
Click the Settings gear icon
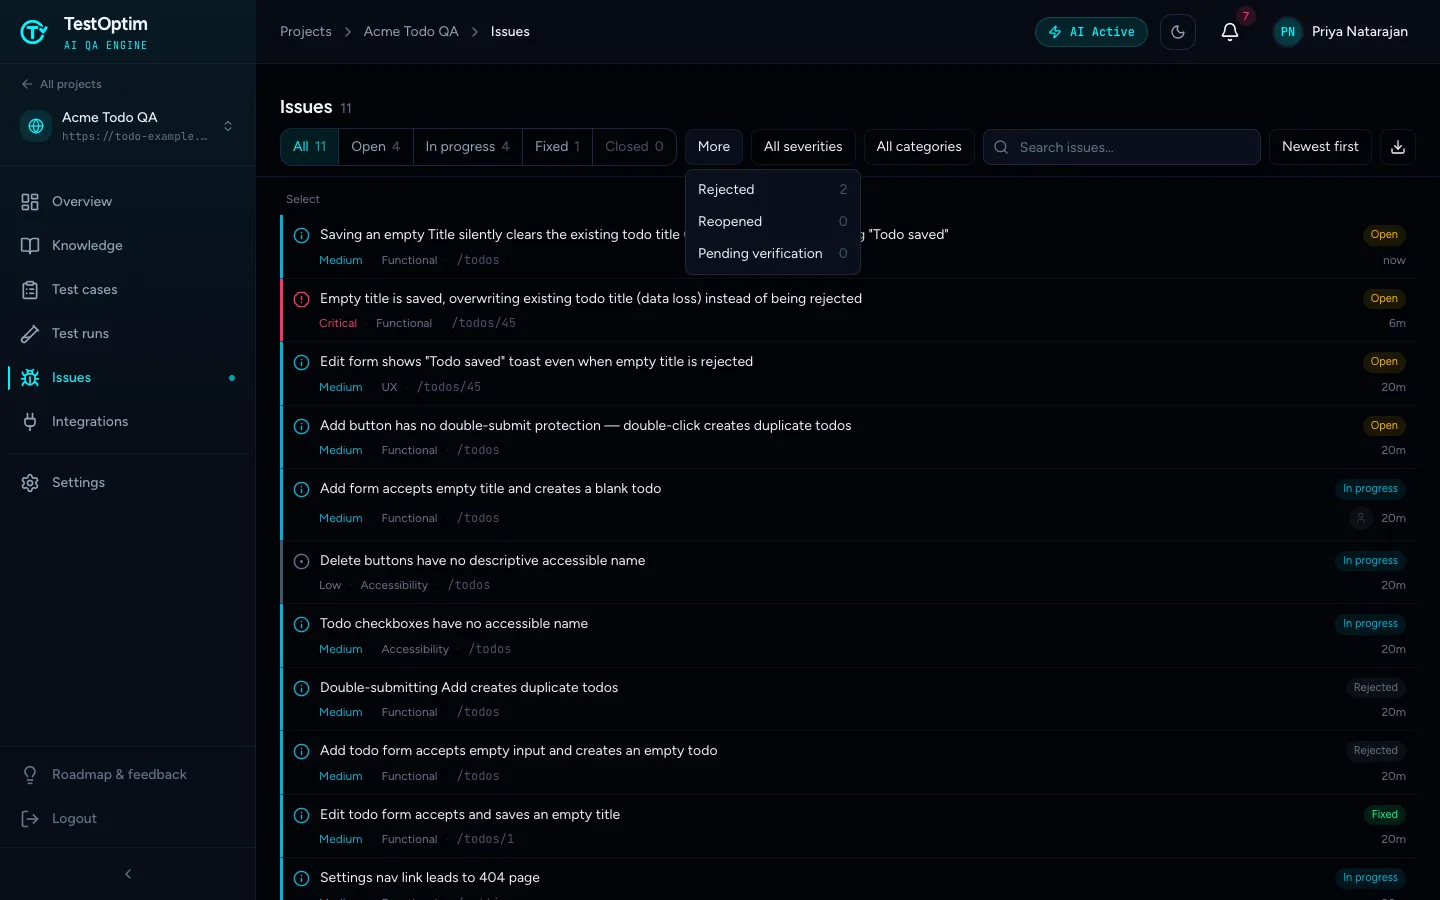[30, 483]
